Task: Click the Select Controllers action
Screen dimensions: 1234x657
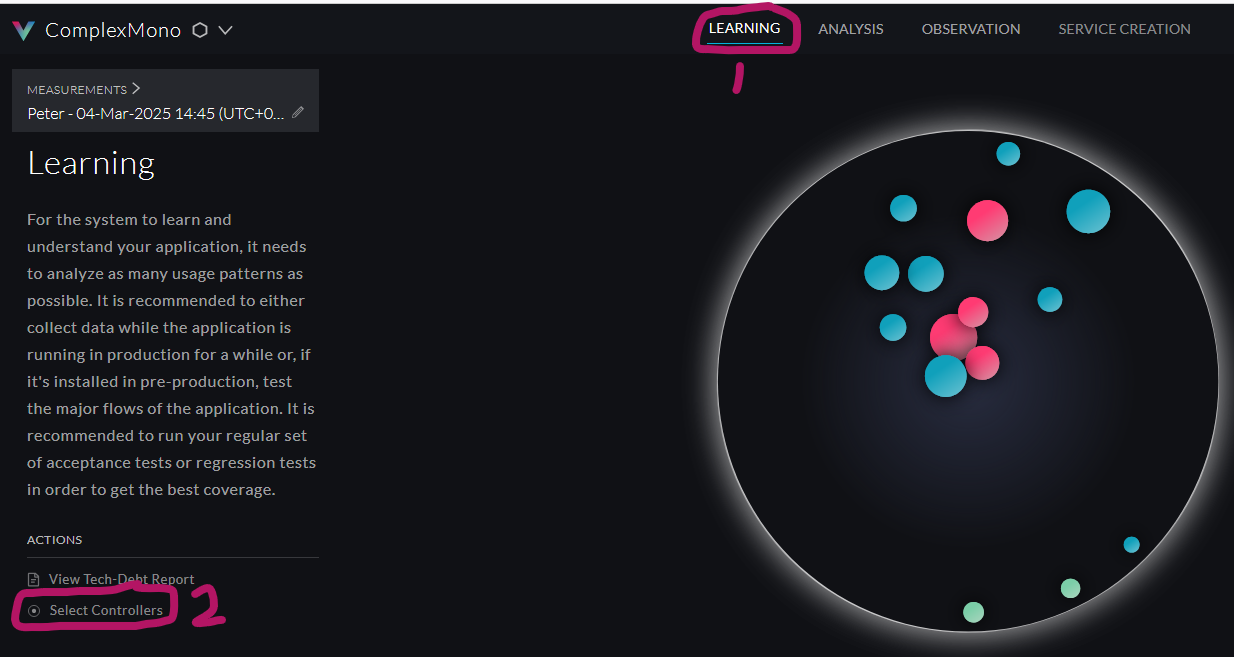Action: [106, 610]
